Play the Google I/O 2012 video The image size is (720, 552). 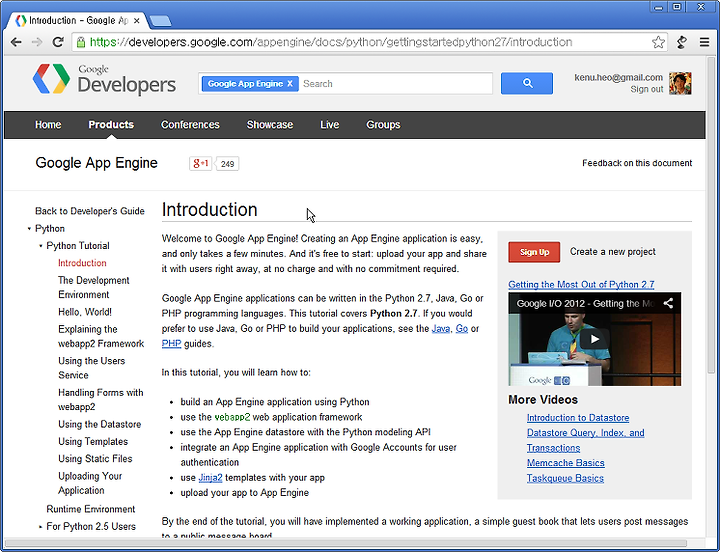[595, 339]
